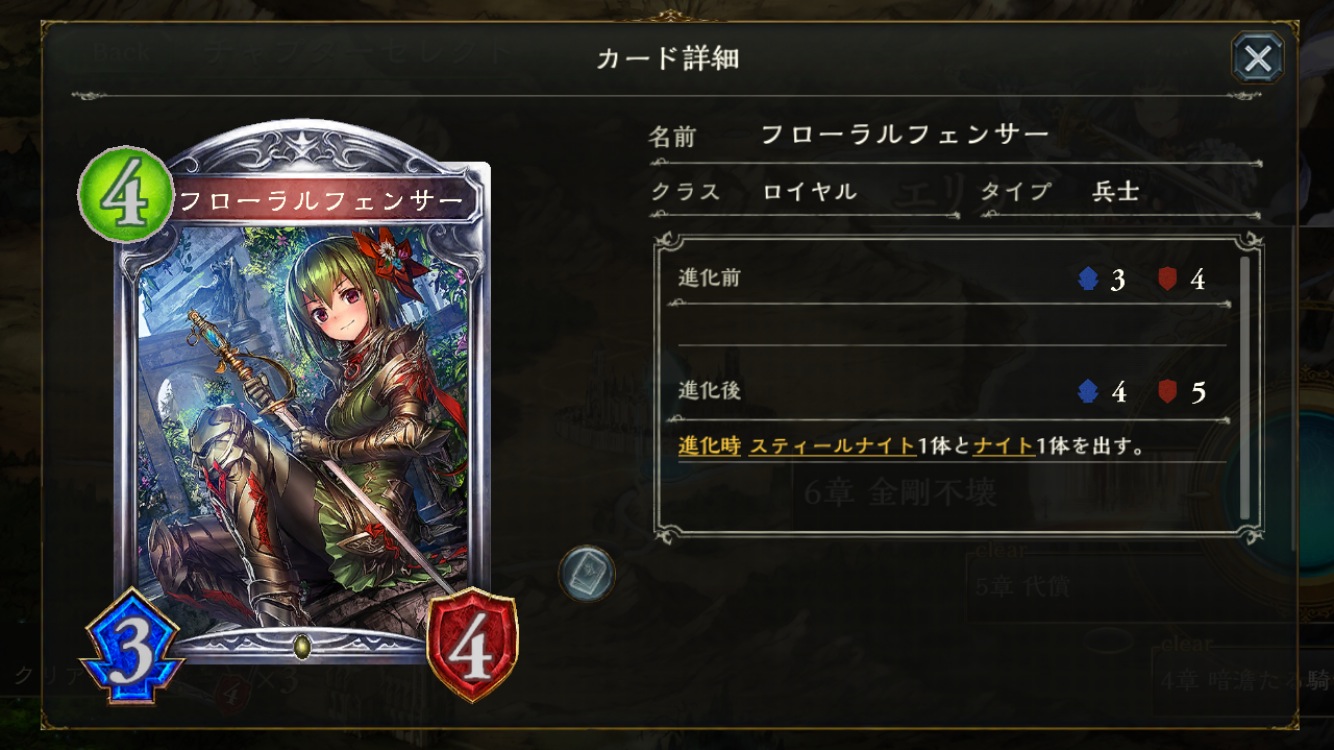Tap the カード詳細 dialog title

667,58
